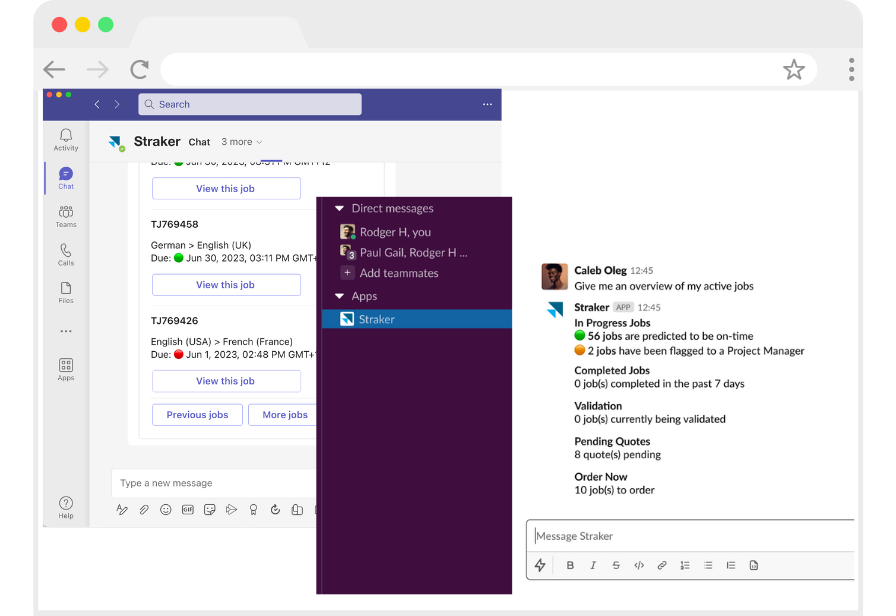Click the Message Straker input field
Screen dimensions: 896x616
point(690,536)
